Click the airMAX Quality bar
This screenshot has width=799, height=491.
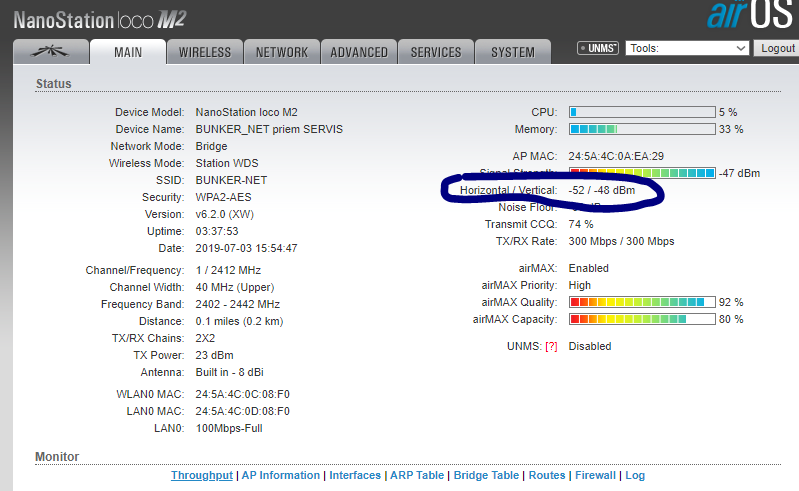[642, 301]
